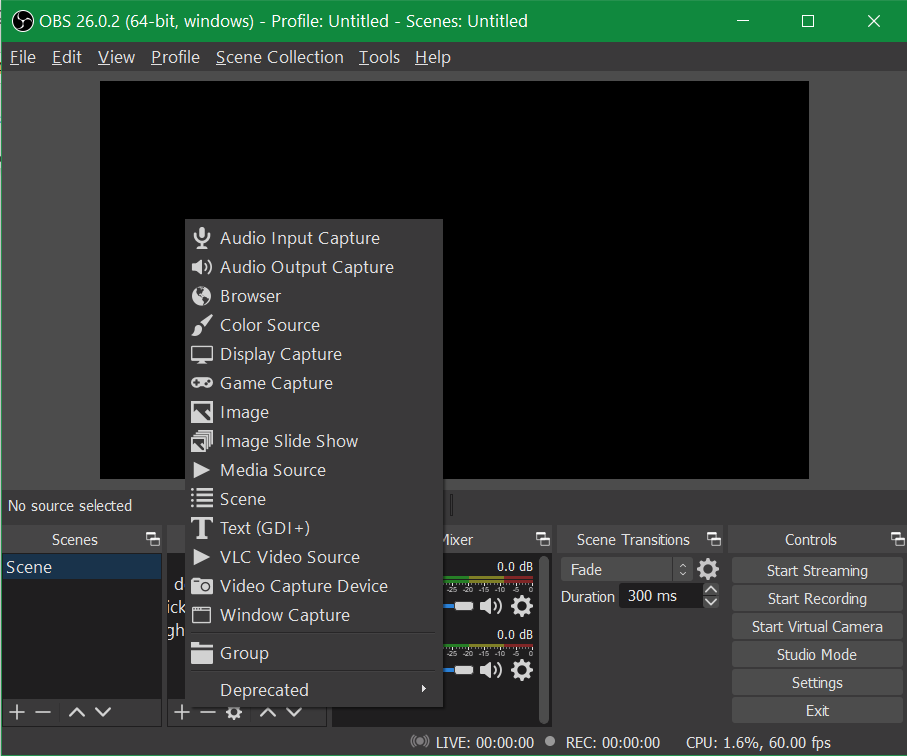
Task: Click the Media Source play icon
Action: point(201,470)
